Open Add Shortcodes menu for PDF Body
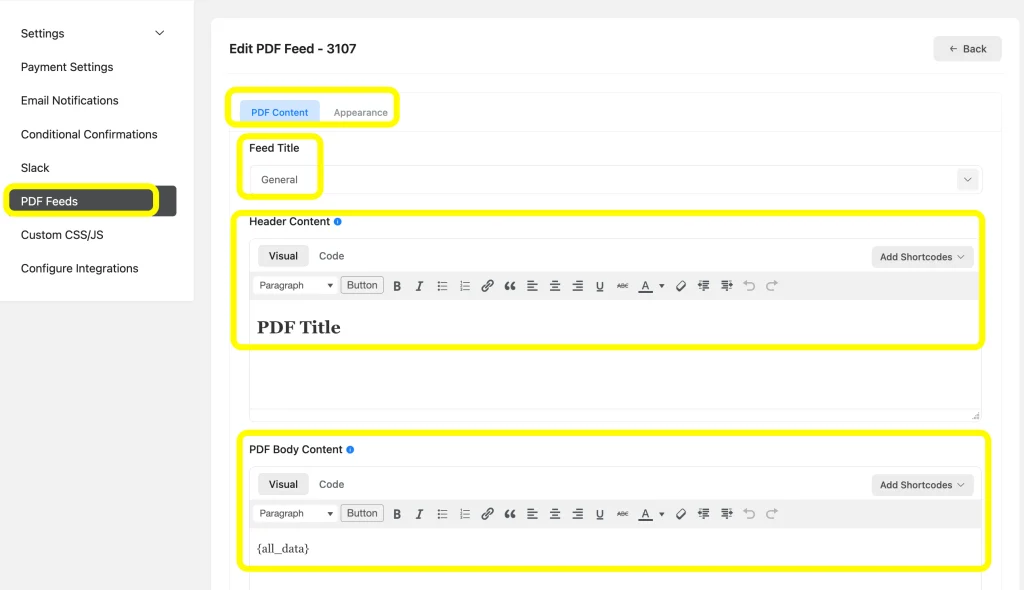 922,485
